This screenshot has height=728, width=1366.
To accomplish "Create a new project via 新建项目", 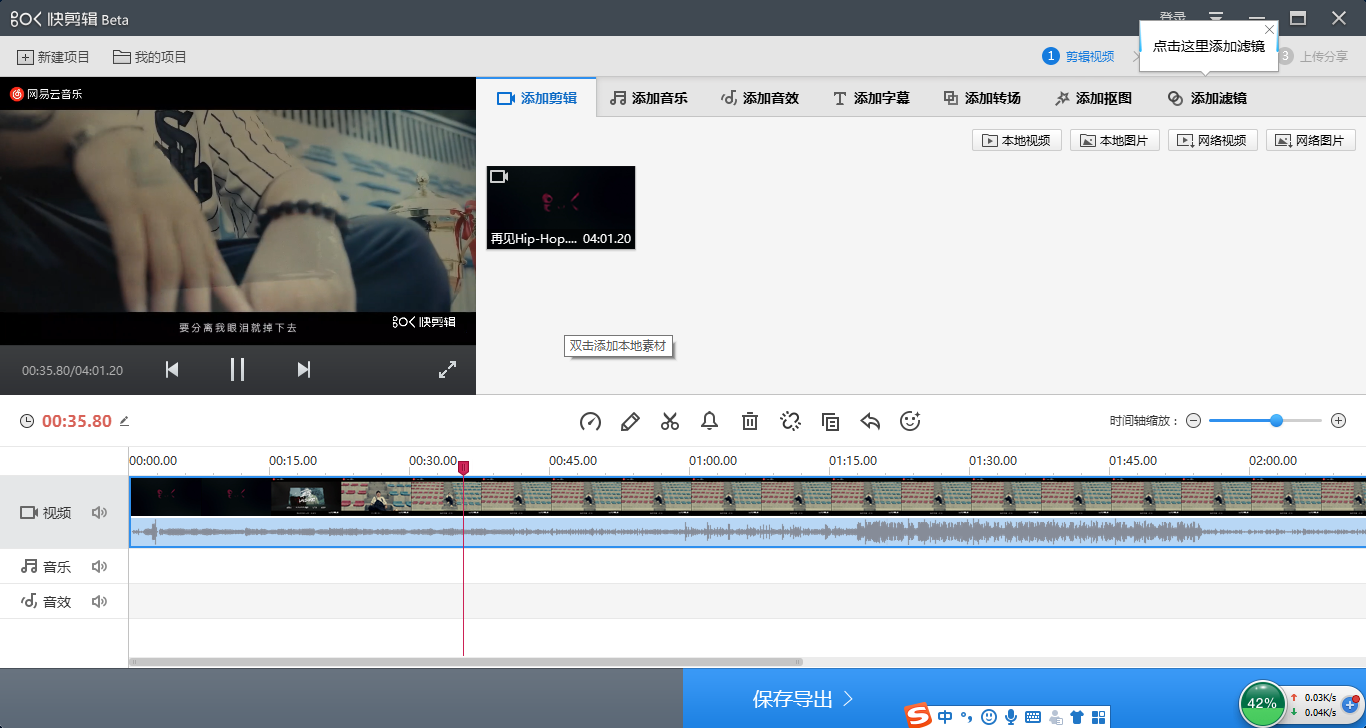I will tap(54, 57).
